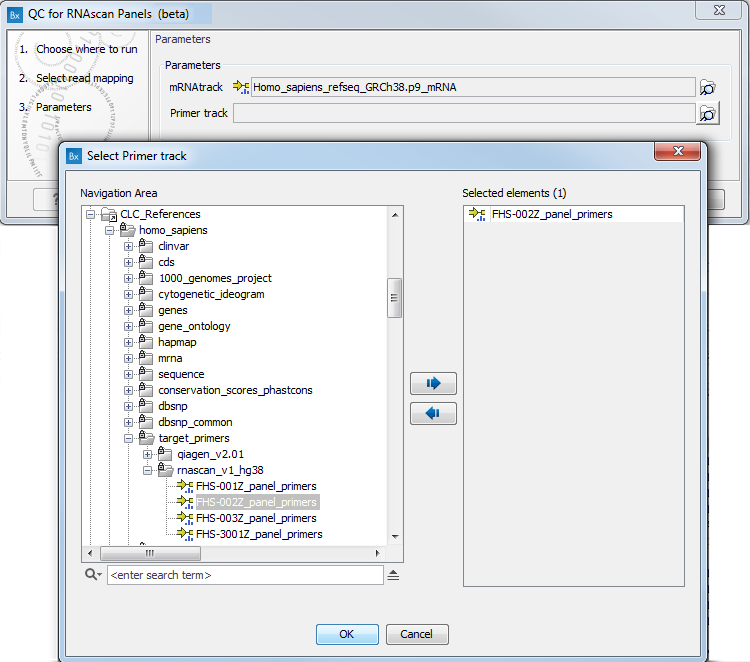
Task: Click the clinvar locked folder icon
Action: click(x=146, y=246)
